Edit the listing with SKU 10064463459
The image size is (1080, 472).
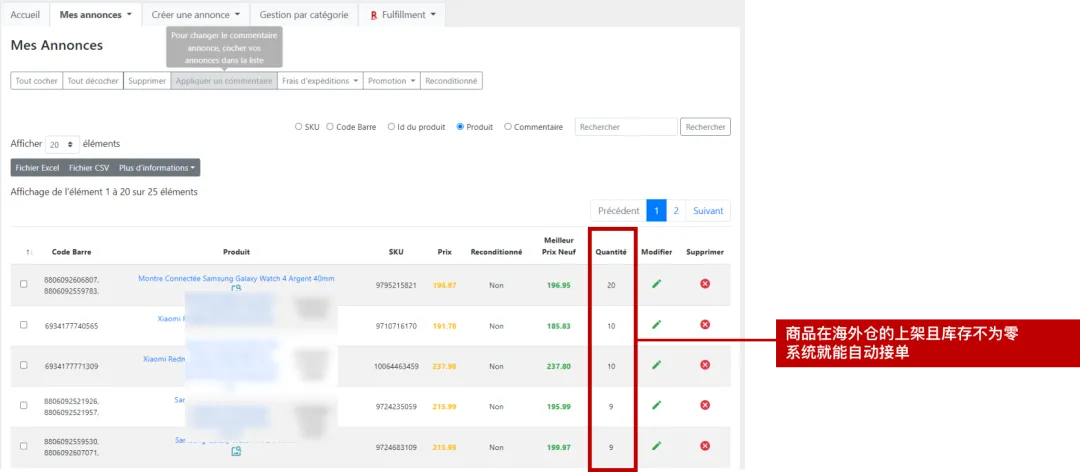coord(656,365)
